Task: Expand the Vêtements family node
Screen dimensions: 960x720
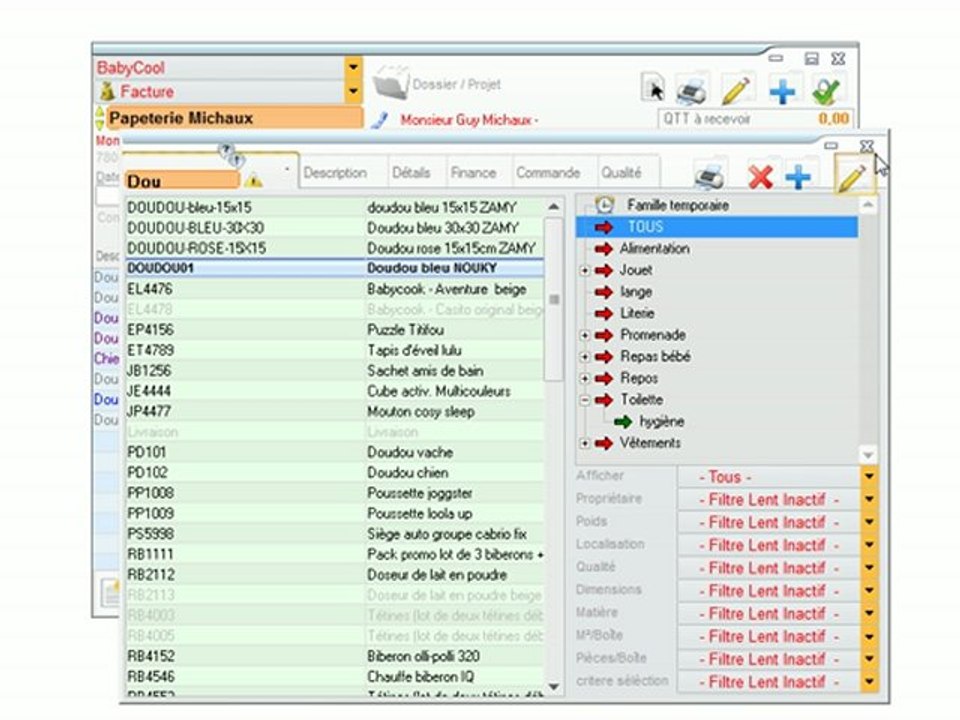Action: click(585, 444)
